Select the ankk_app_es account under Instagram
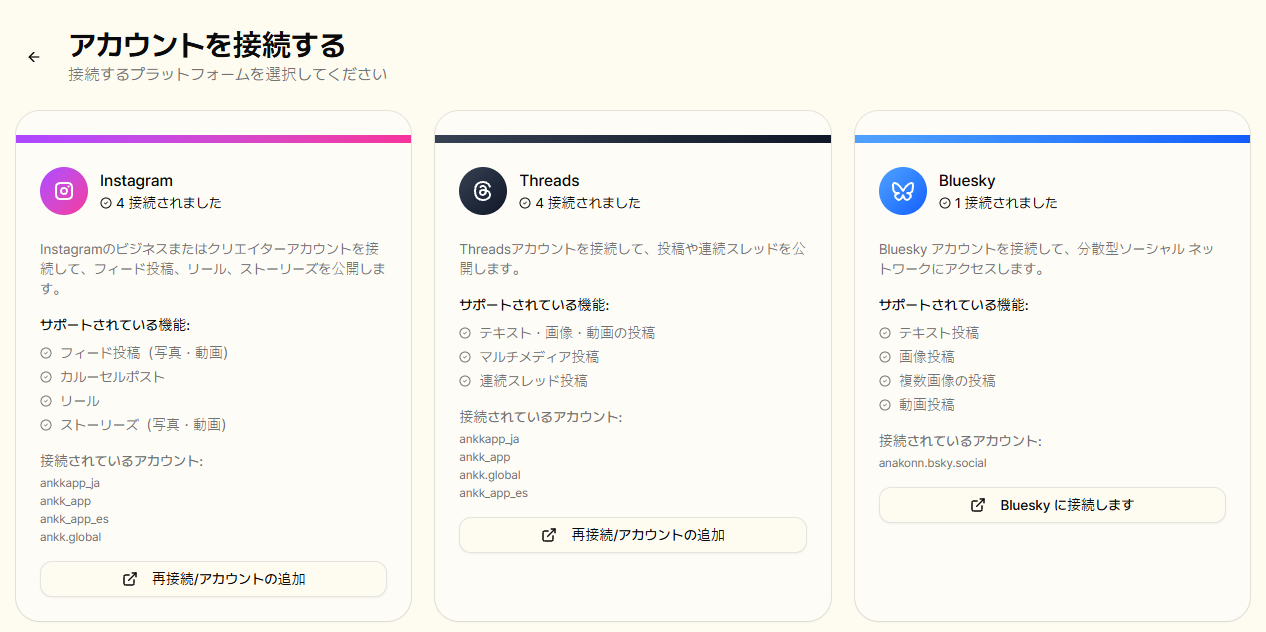 click(x=75, y=519)
